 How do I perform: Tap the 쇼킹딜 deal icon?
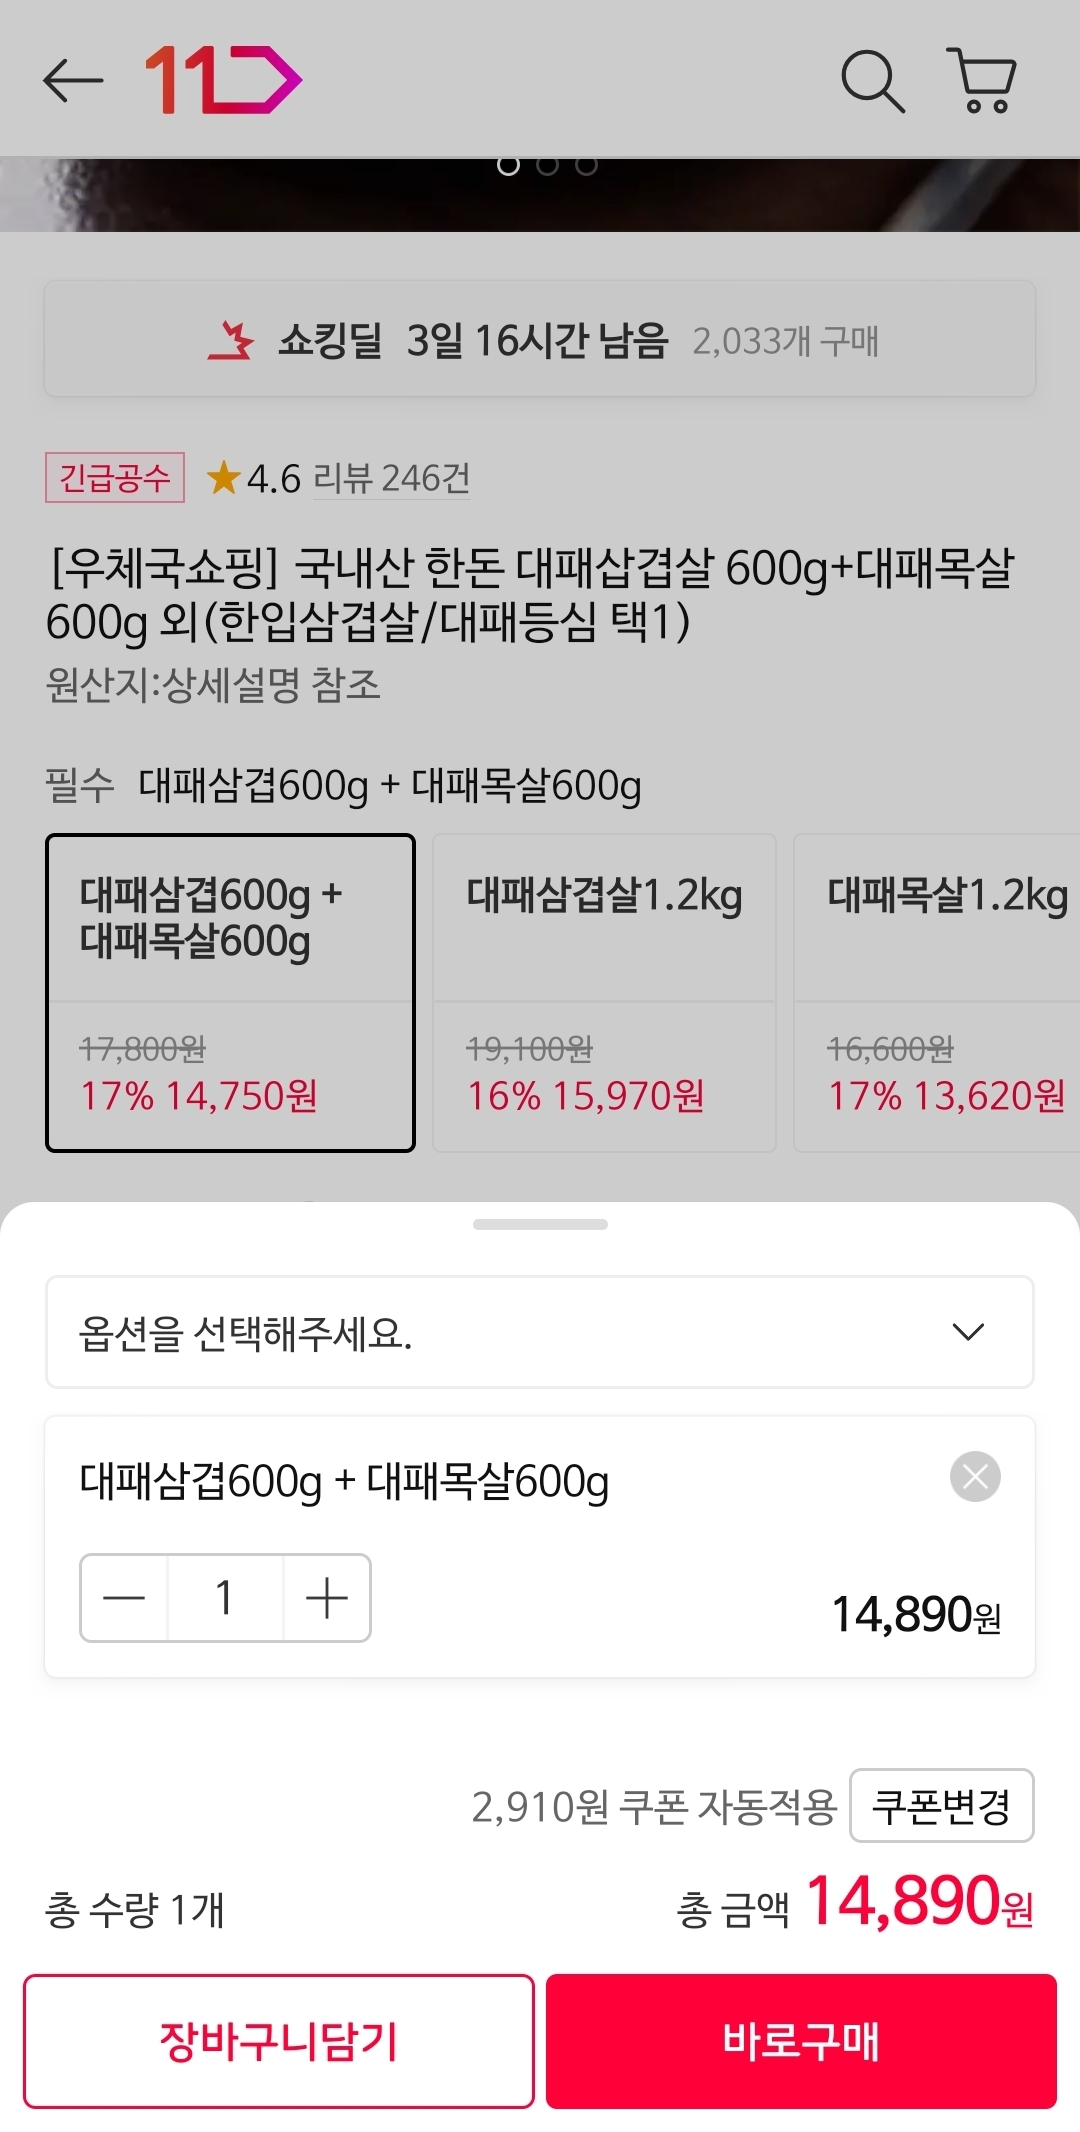point(231,340)
